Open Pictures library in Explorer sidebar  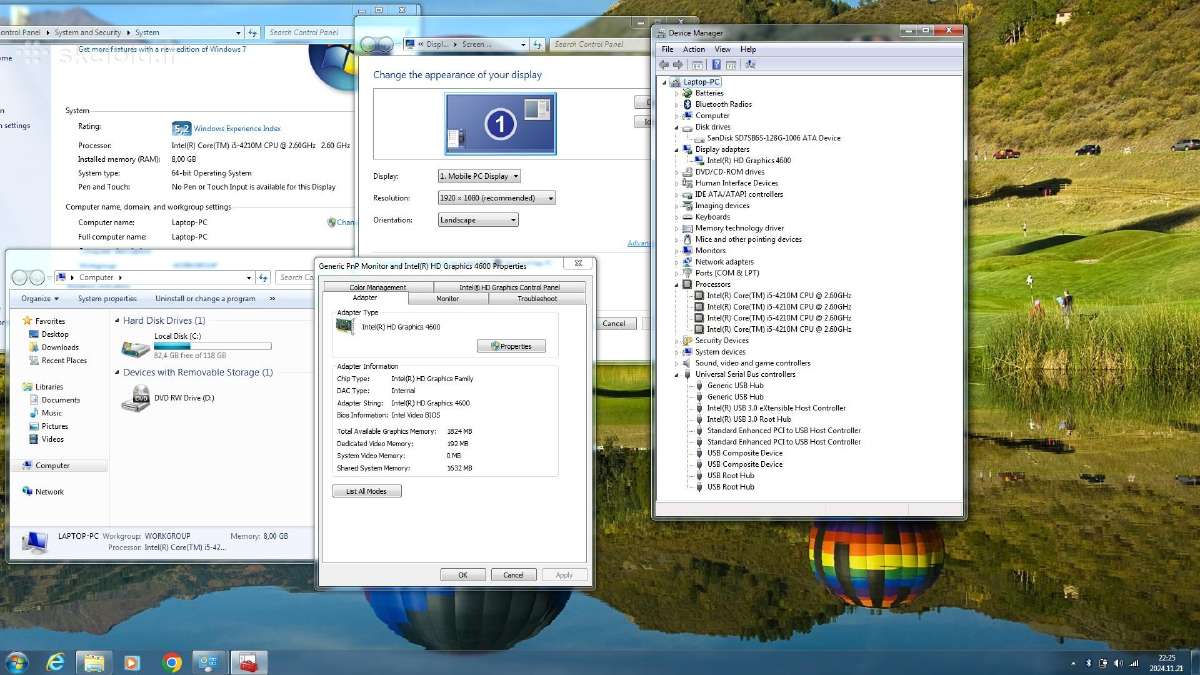(x=55, y=426)
